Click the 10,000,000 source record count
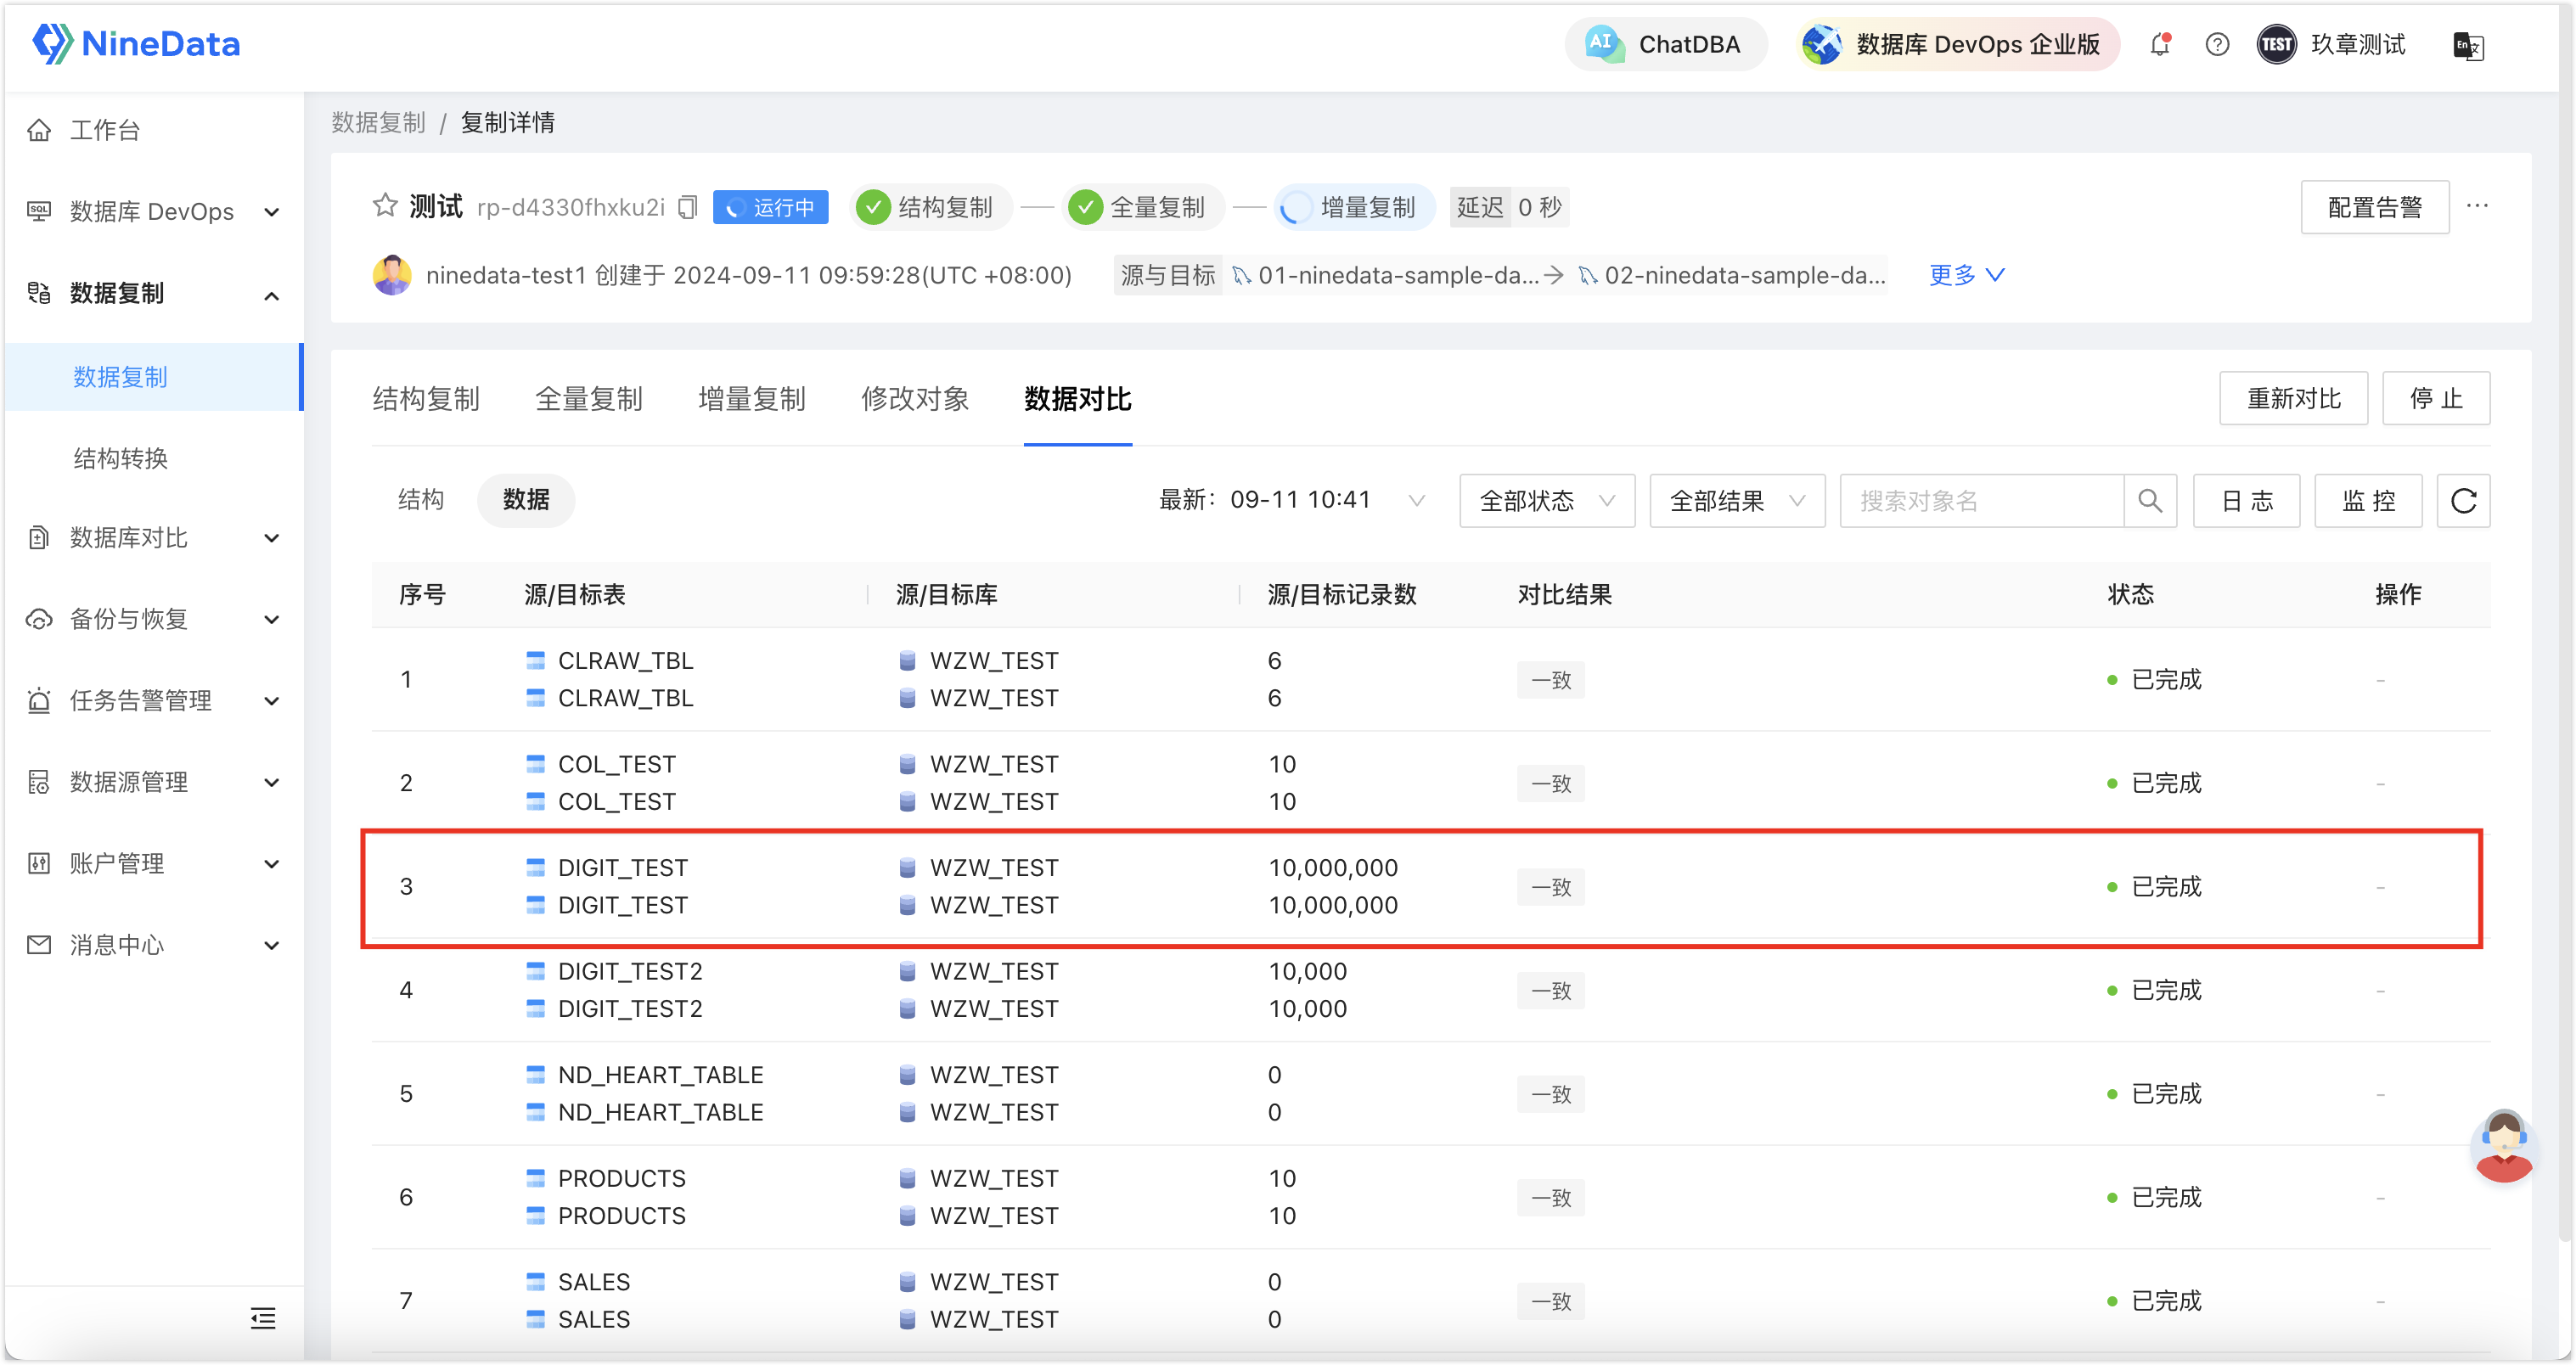Screen dimensions: 2576x1365 pyautogui.click(x=1333, y=868)
